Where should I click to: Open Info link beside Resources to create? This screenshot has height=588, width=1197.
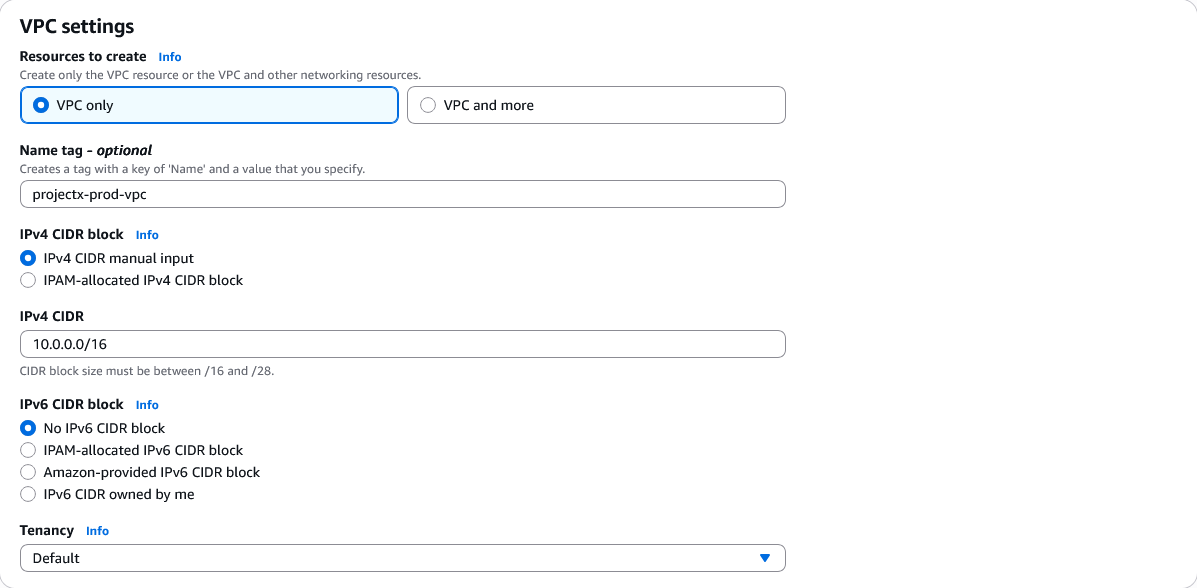point(169,57)
